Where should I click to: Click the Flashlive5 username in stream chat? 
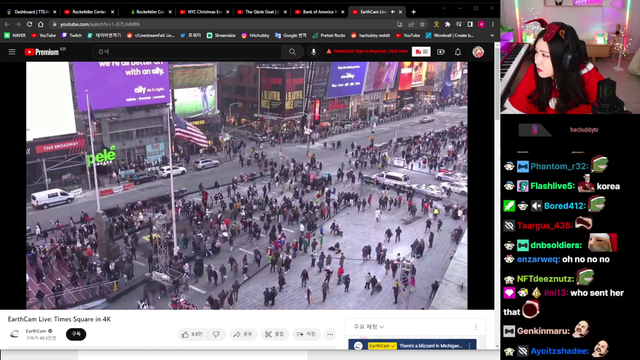(x=552, y=186)
